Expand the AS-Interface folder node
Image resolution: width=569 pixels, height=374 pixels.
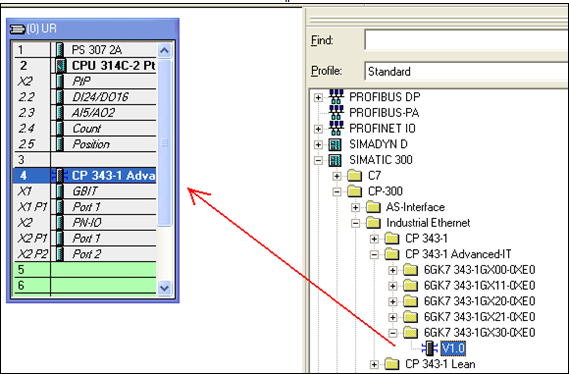click(x=356, y=207)
